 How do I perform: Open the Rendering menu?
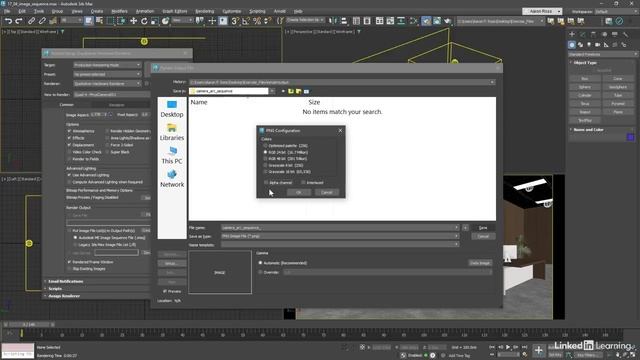click(x=204, y=11)
